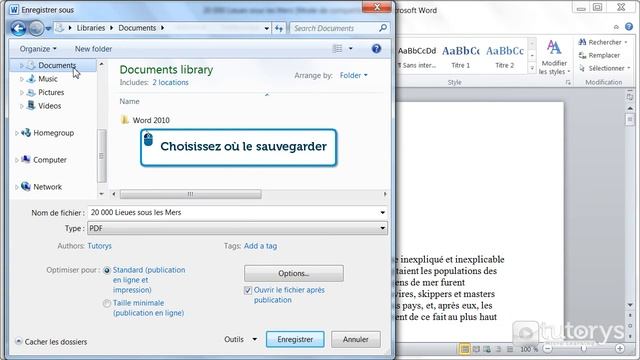Open the view options dropdown arrow
Screen dimensions: 640x360
click(x=351, y=49)
